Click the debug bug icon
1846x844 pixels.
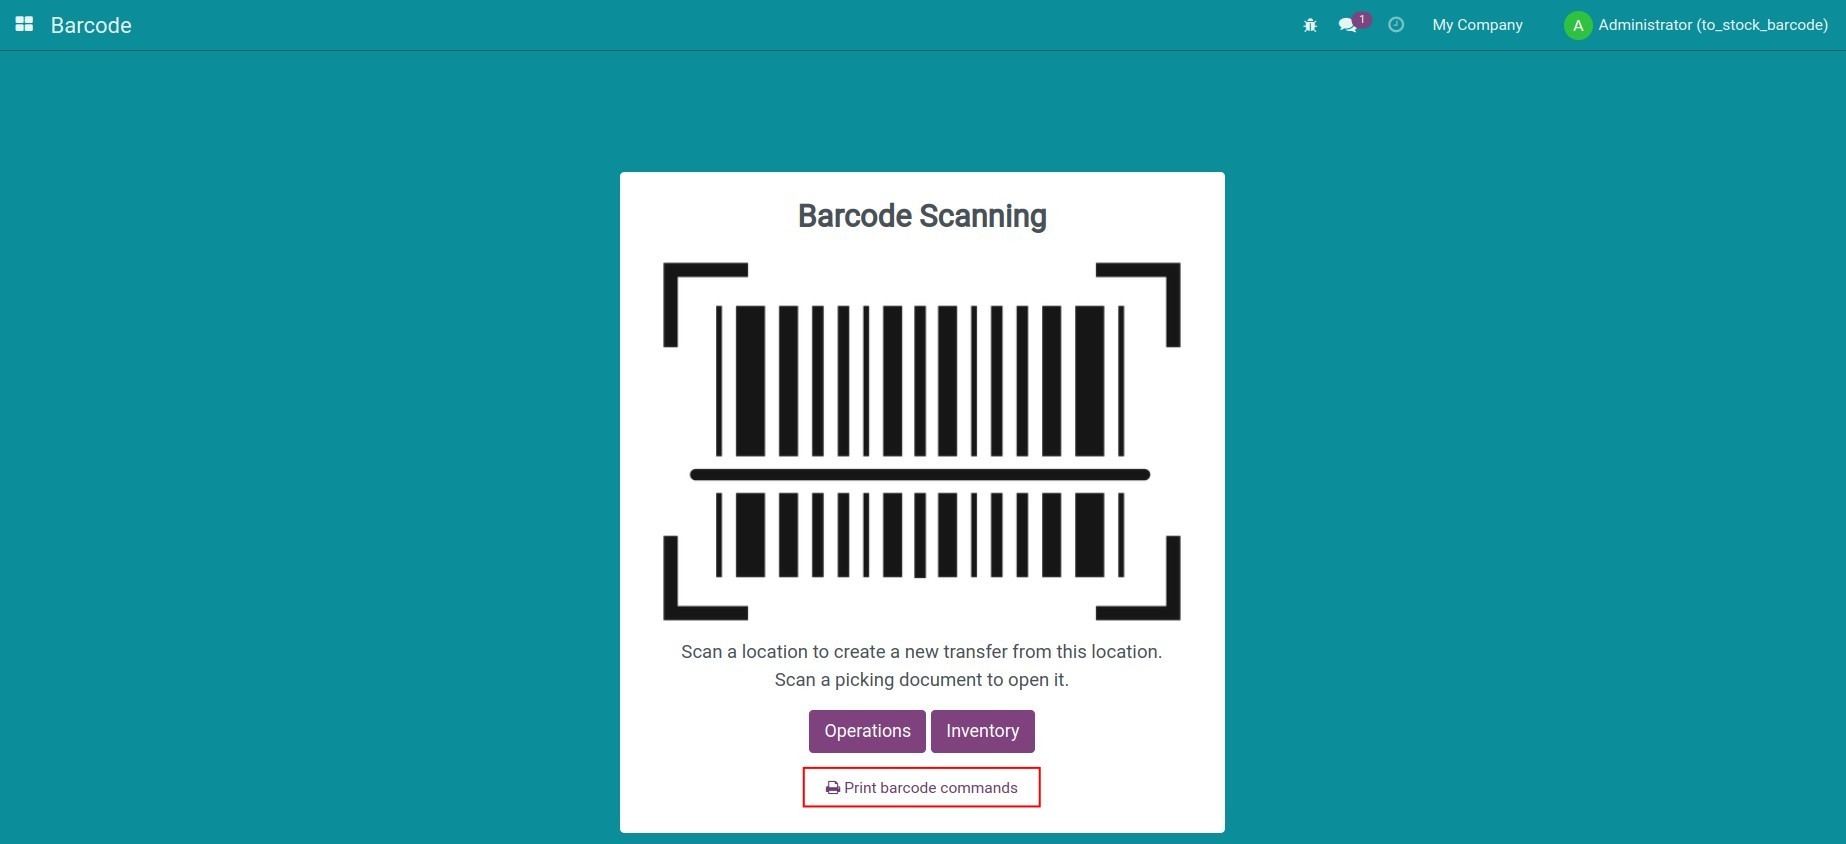pos(1310,25)
